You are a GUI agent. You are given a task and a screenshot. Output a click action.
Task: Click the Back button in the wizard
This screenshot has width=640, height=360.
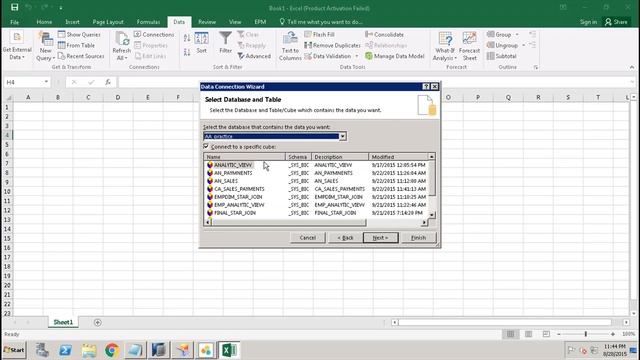coord(345,238)
